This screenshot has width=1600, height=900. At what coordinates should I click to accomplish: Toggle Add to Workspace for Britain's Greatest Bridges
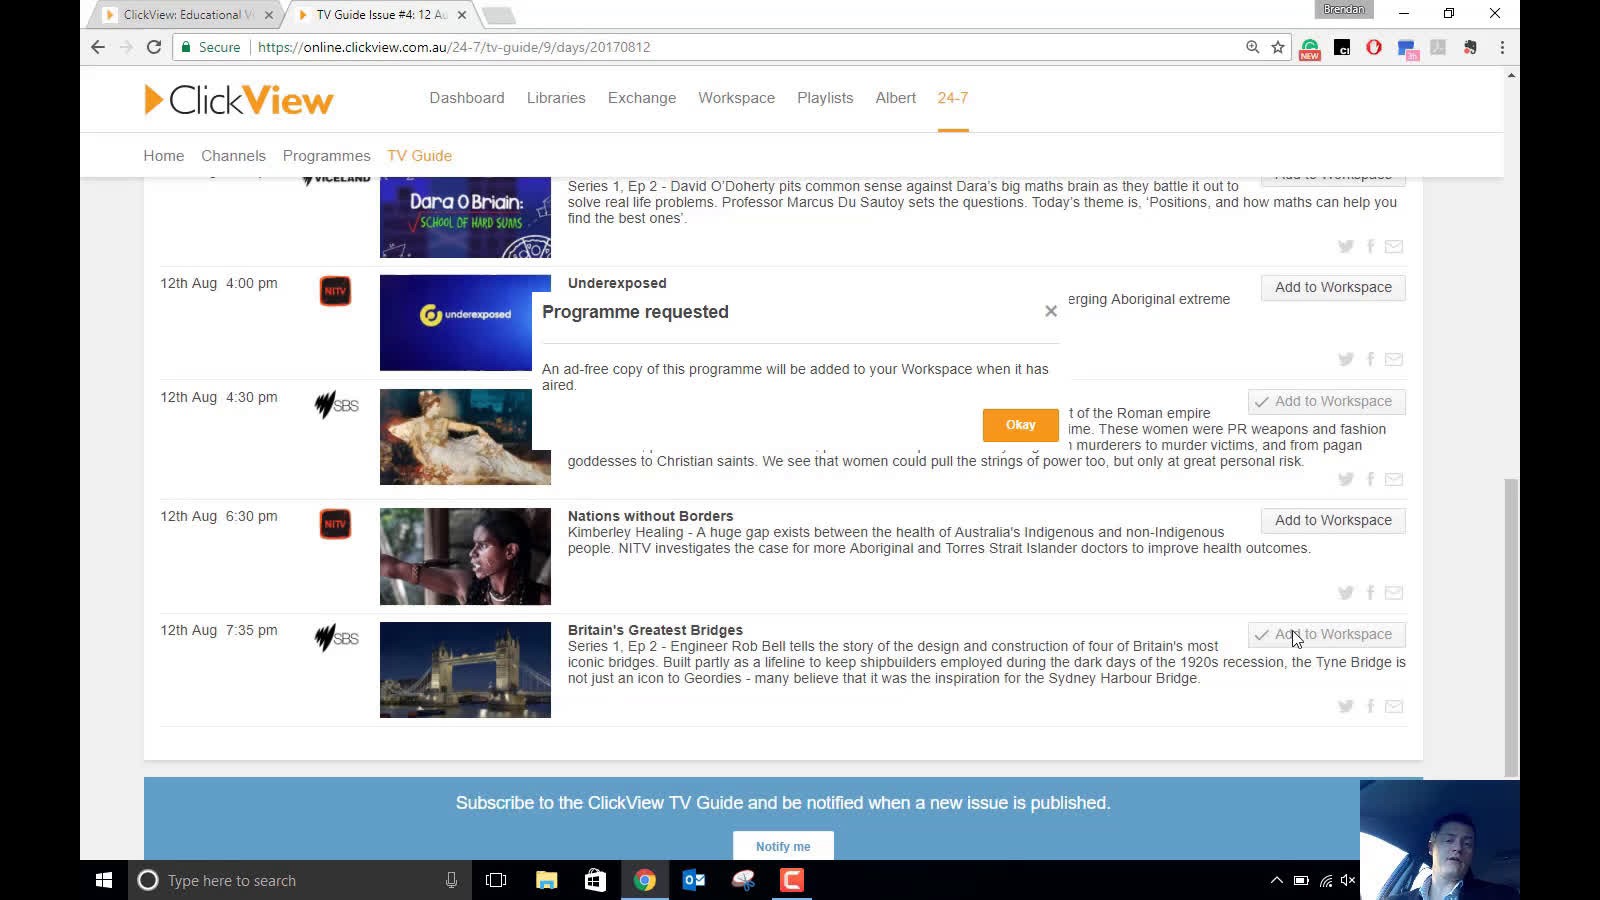[1326, 635]
